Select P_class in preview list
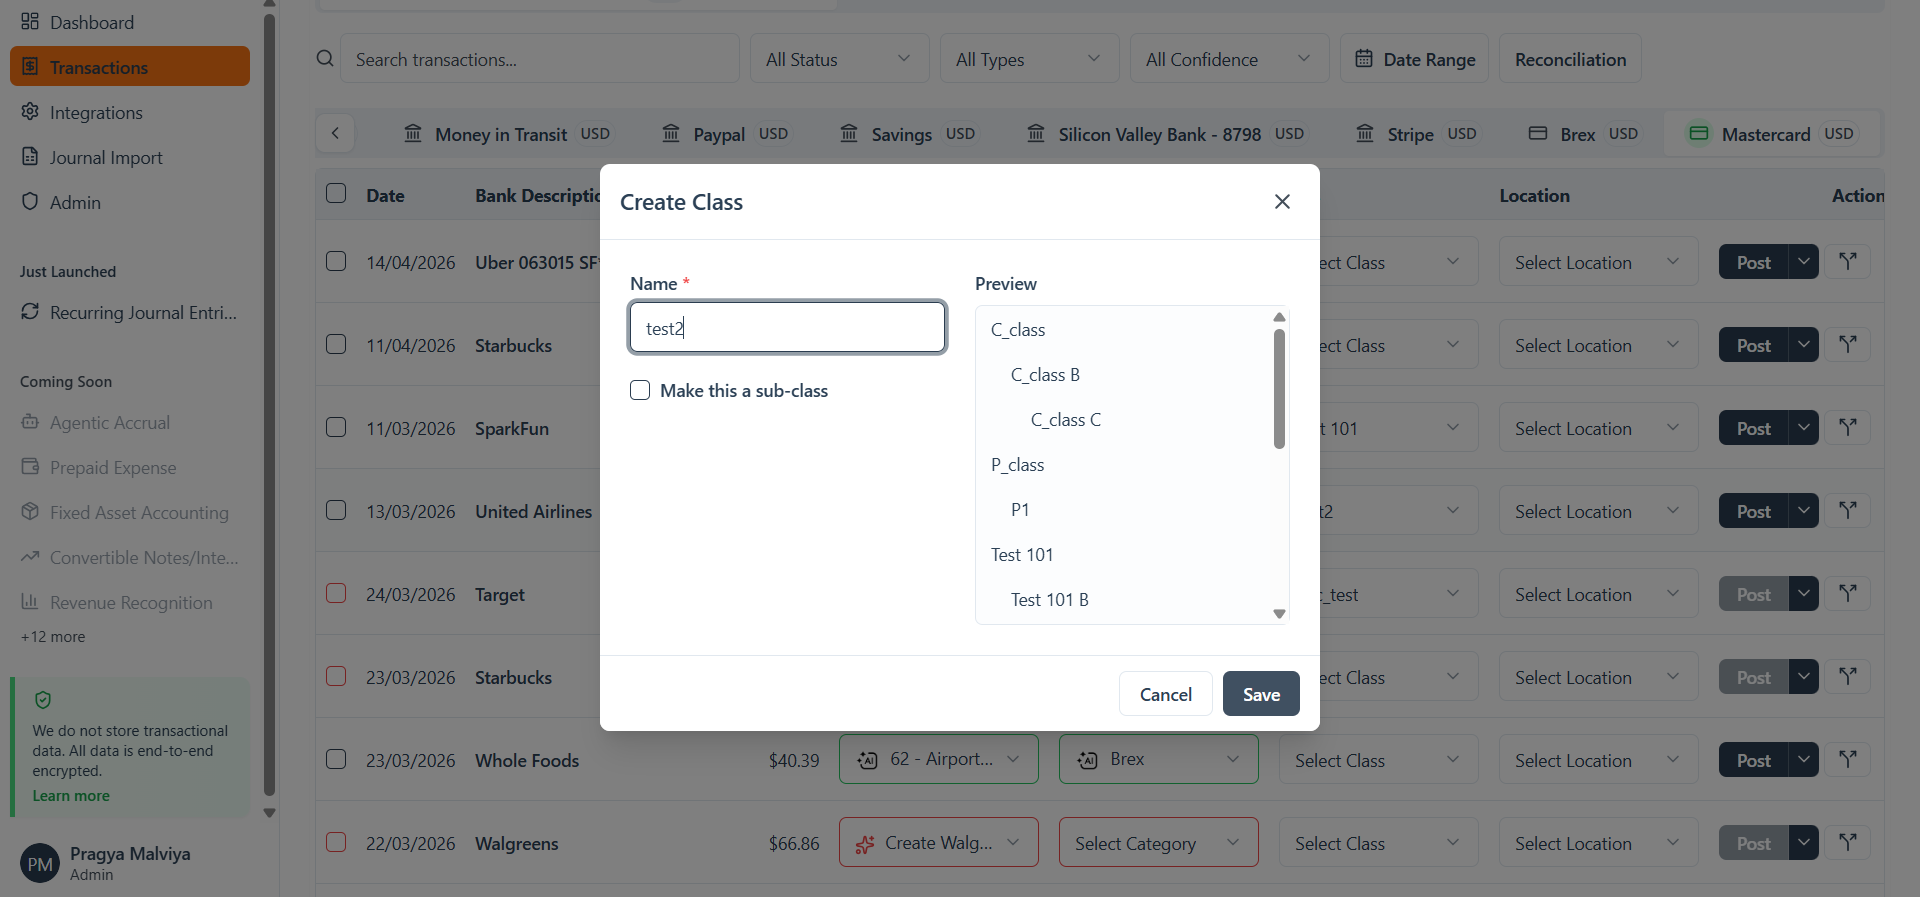Image resolution: width=1920 pixels, height=897 pixels. coord(1017,465)
